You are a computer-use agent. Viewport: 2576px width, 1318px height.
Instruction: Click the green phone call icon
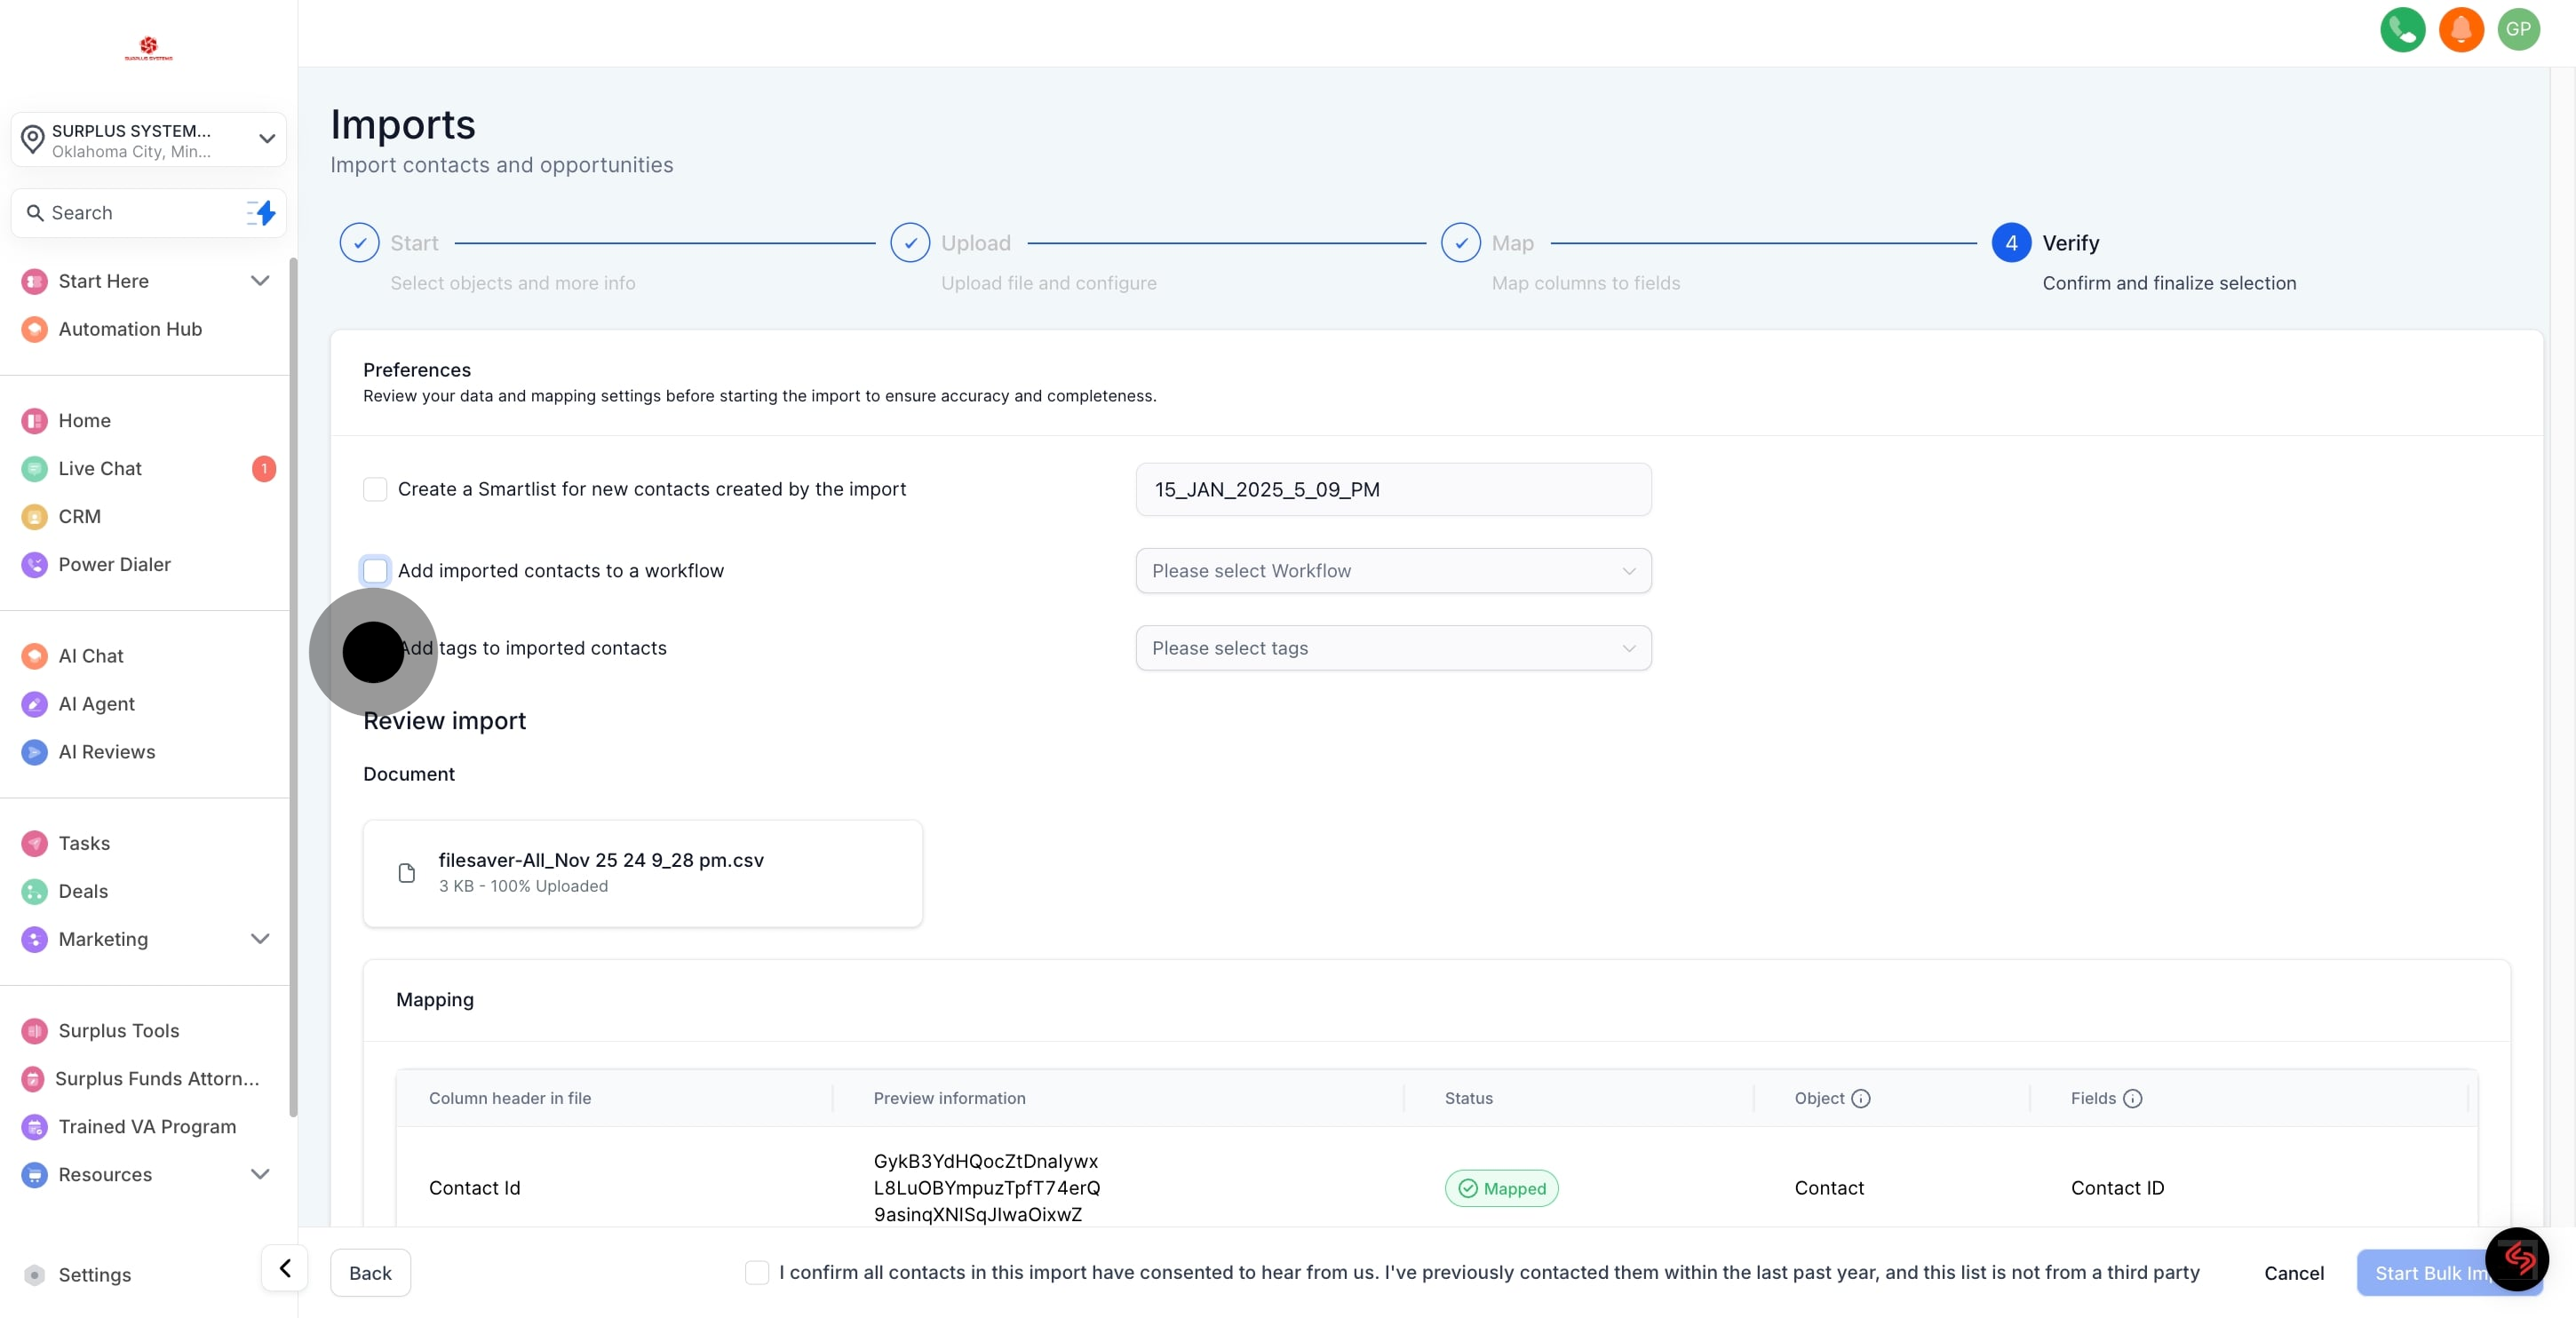coord(2402,30)
